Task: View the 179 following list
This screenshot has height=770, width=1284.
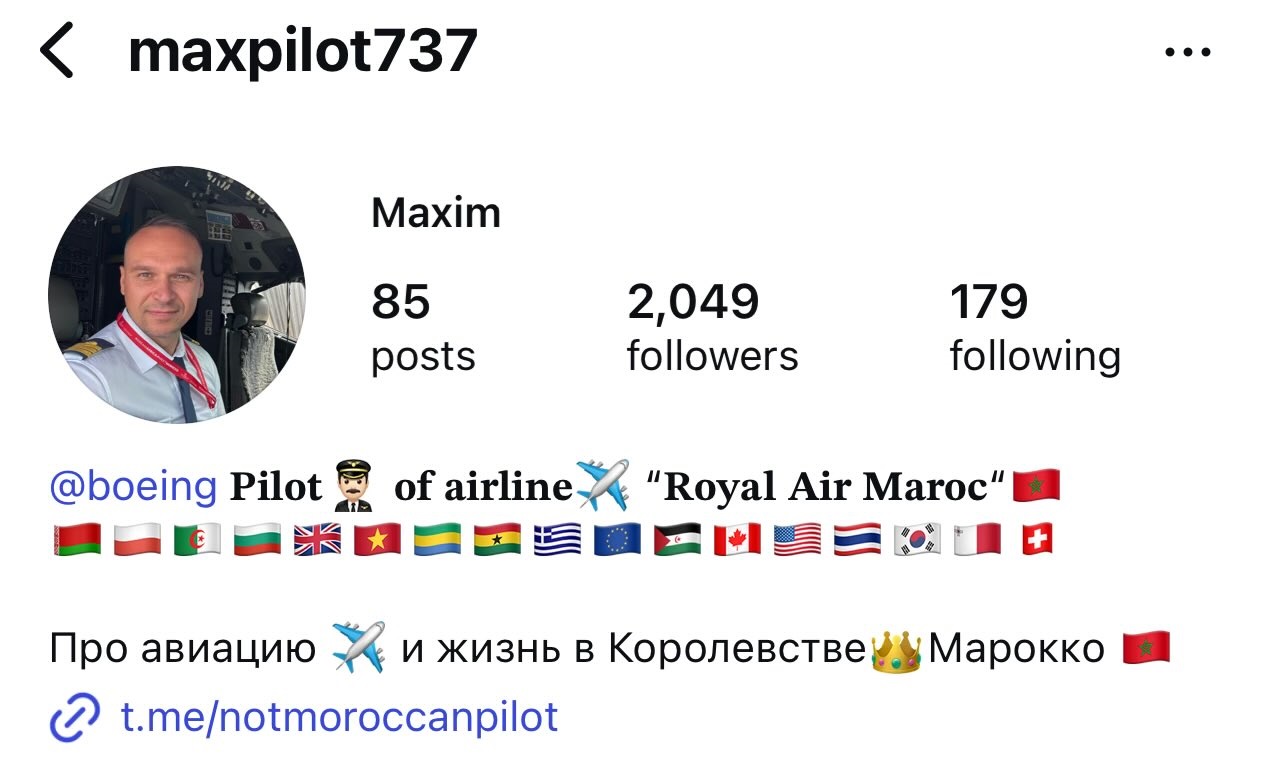Action: [x=1035, y=328]
